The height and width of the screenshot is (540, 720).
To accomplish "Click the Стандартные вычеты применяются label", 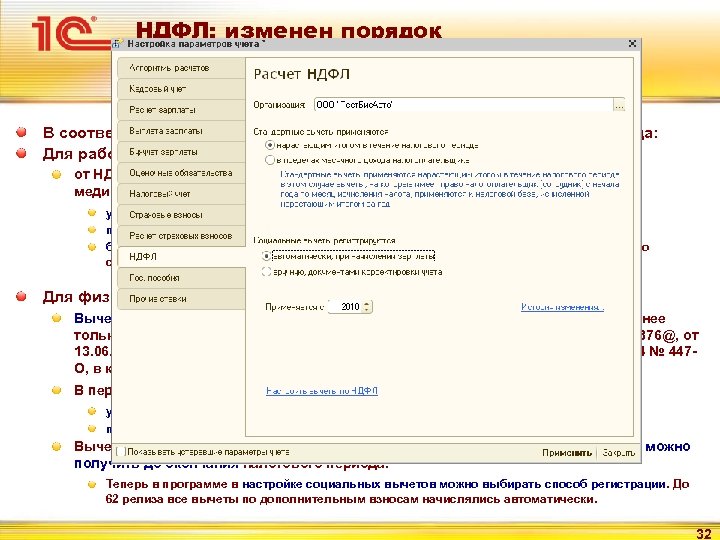I will click(321, 132).
